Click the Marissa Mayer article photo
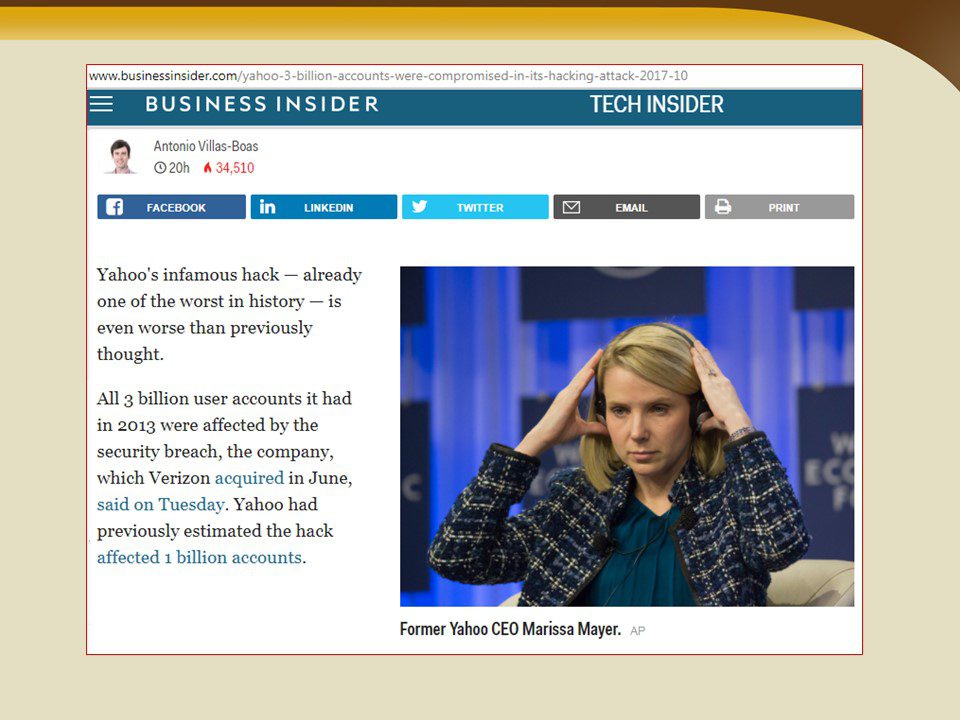 (x=627, y=437)
